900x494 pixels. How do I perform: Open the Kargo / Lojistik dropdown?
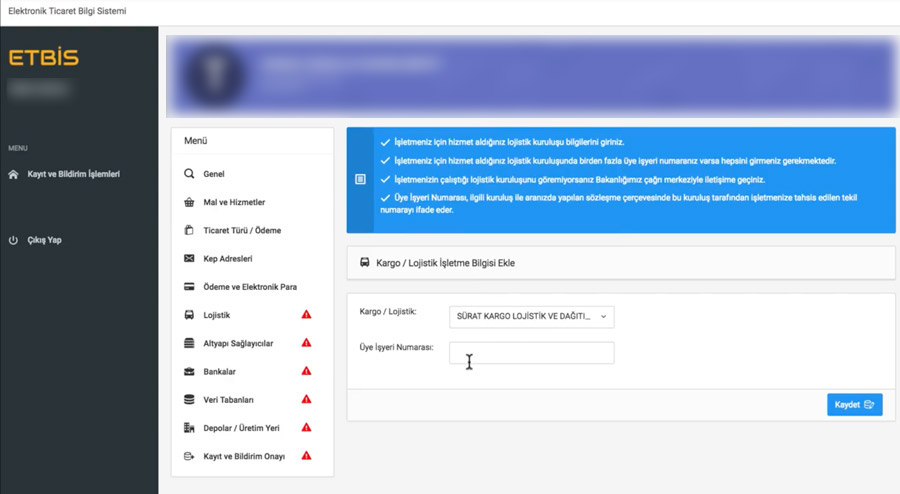tap(532, 317)
